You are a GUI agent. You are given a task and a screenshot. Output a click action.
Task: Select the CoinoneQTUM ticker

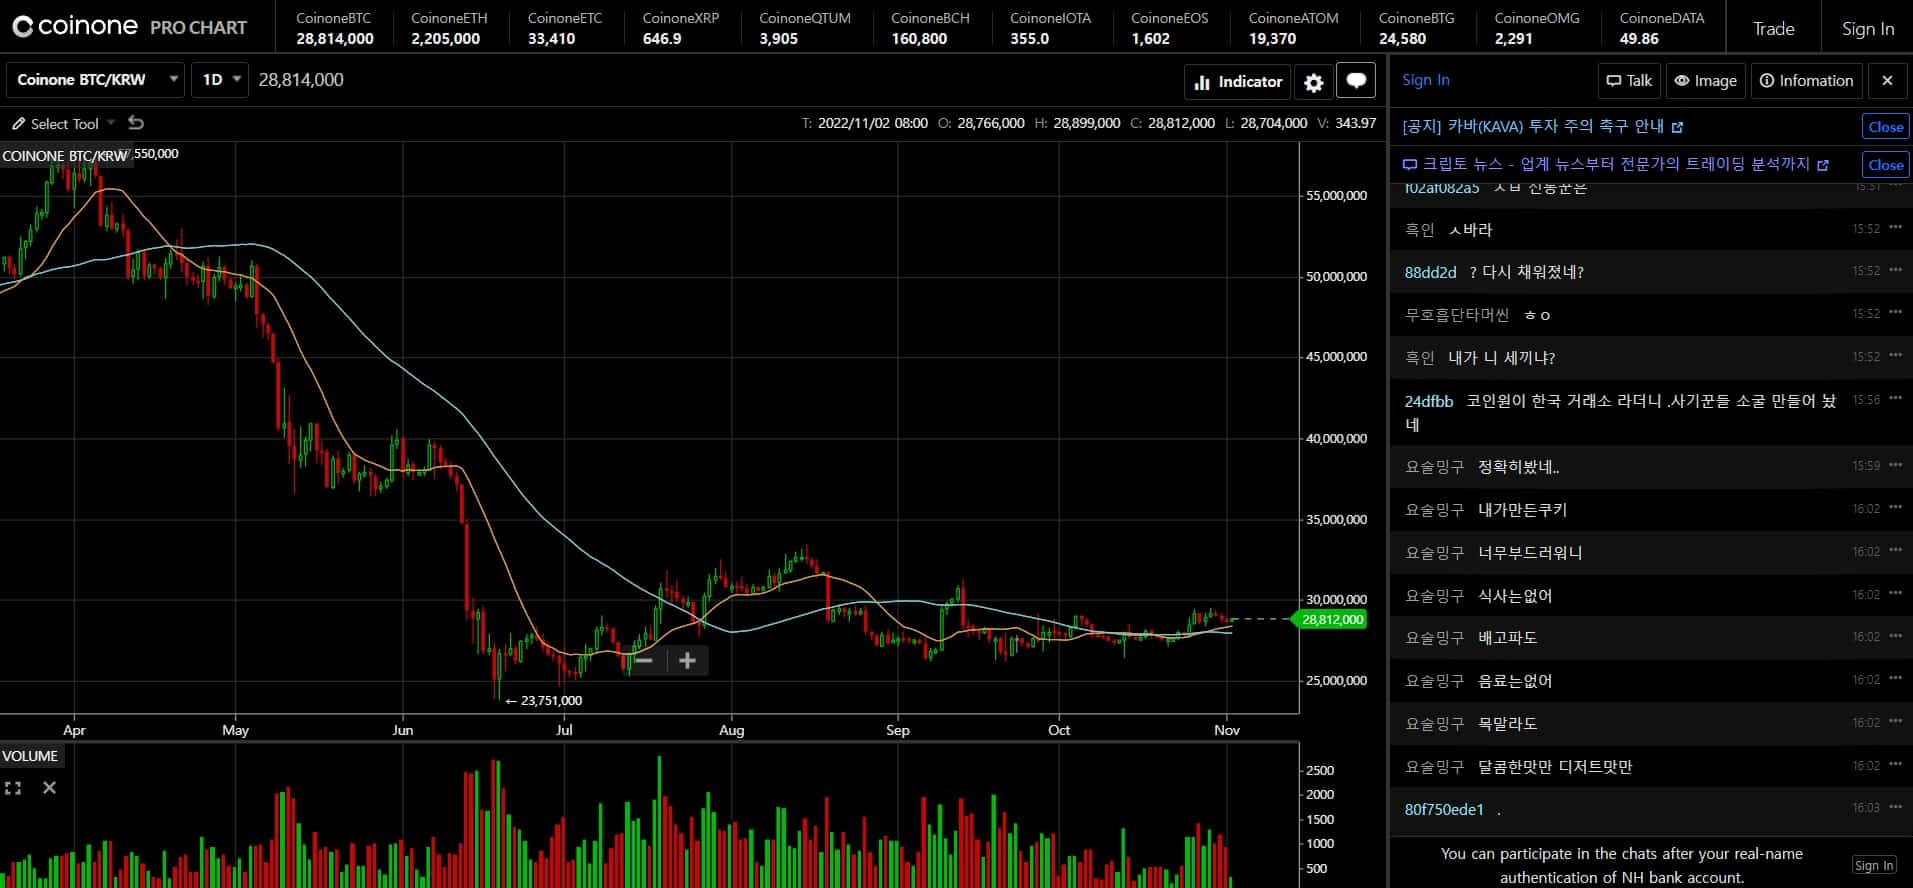pyautogui.click(x=804, y=29)
